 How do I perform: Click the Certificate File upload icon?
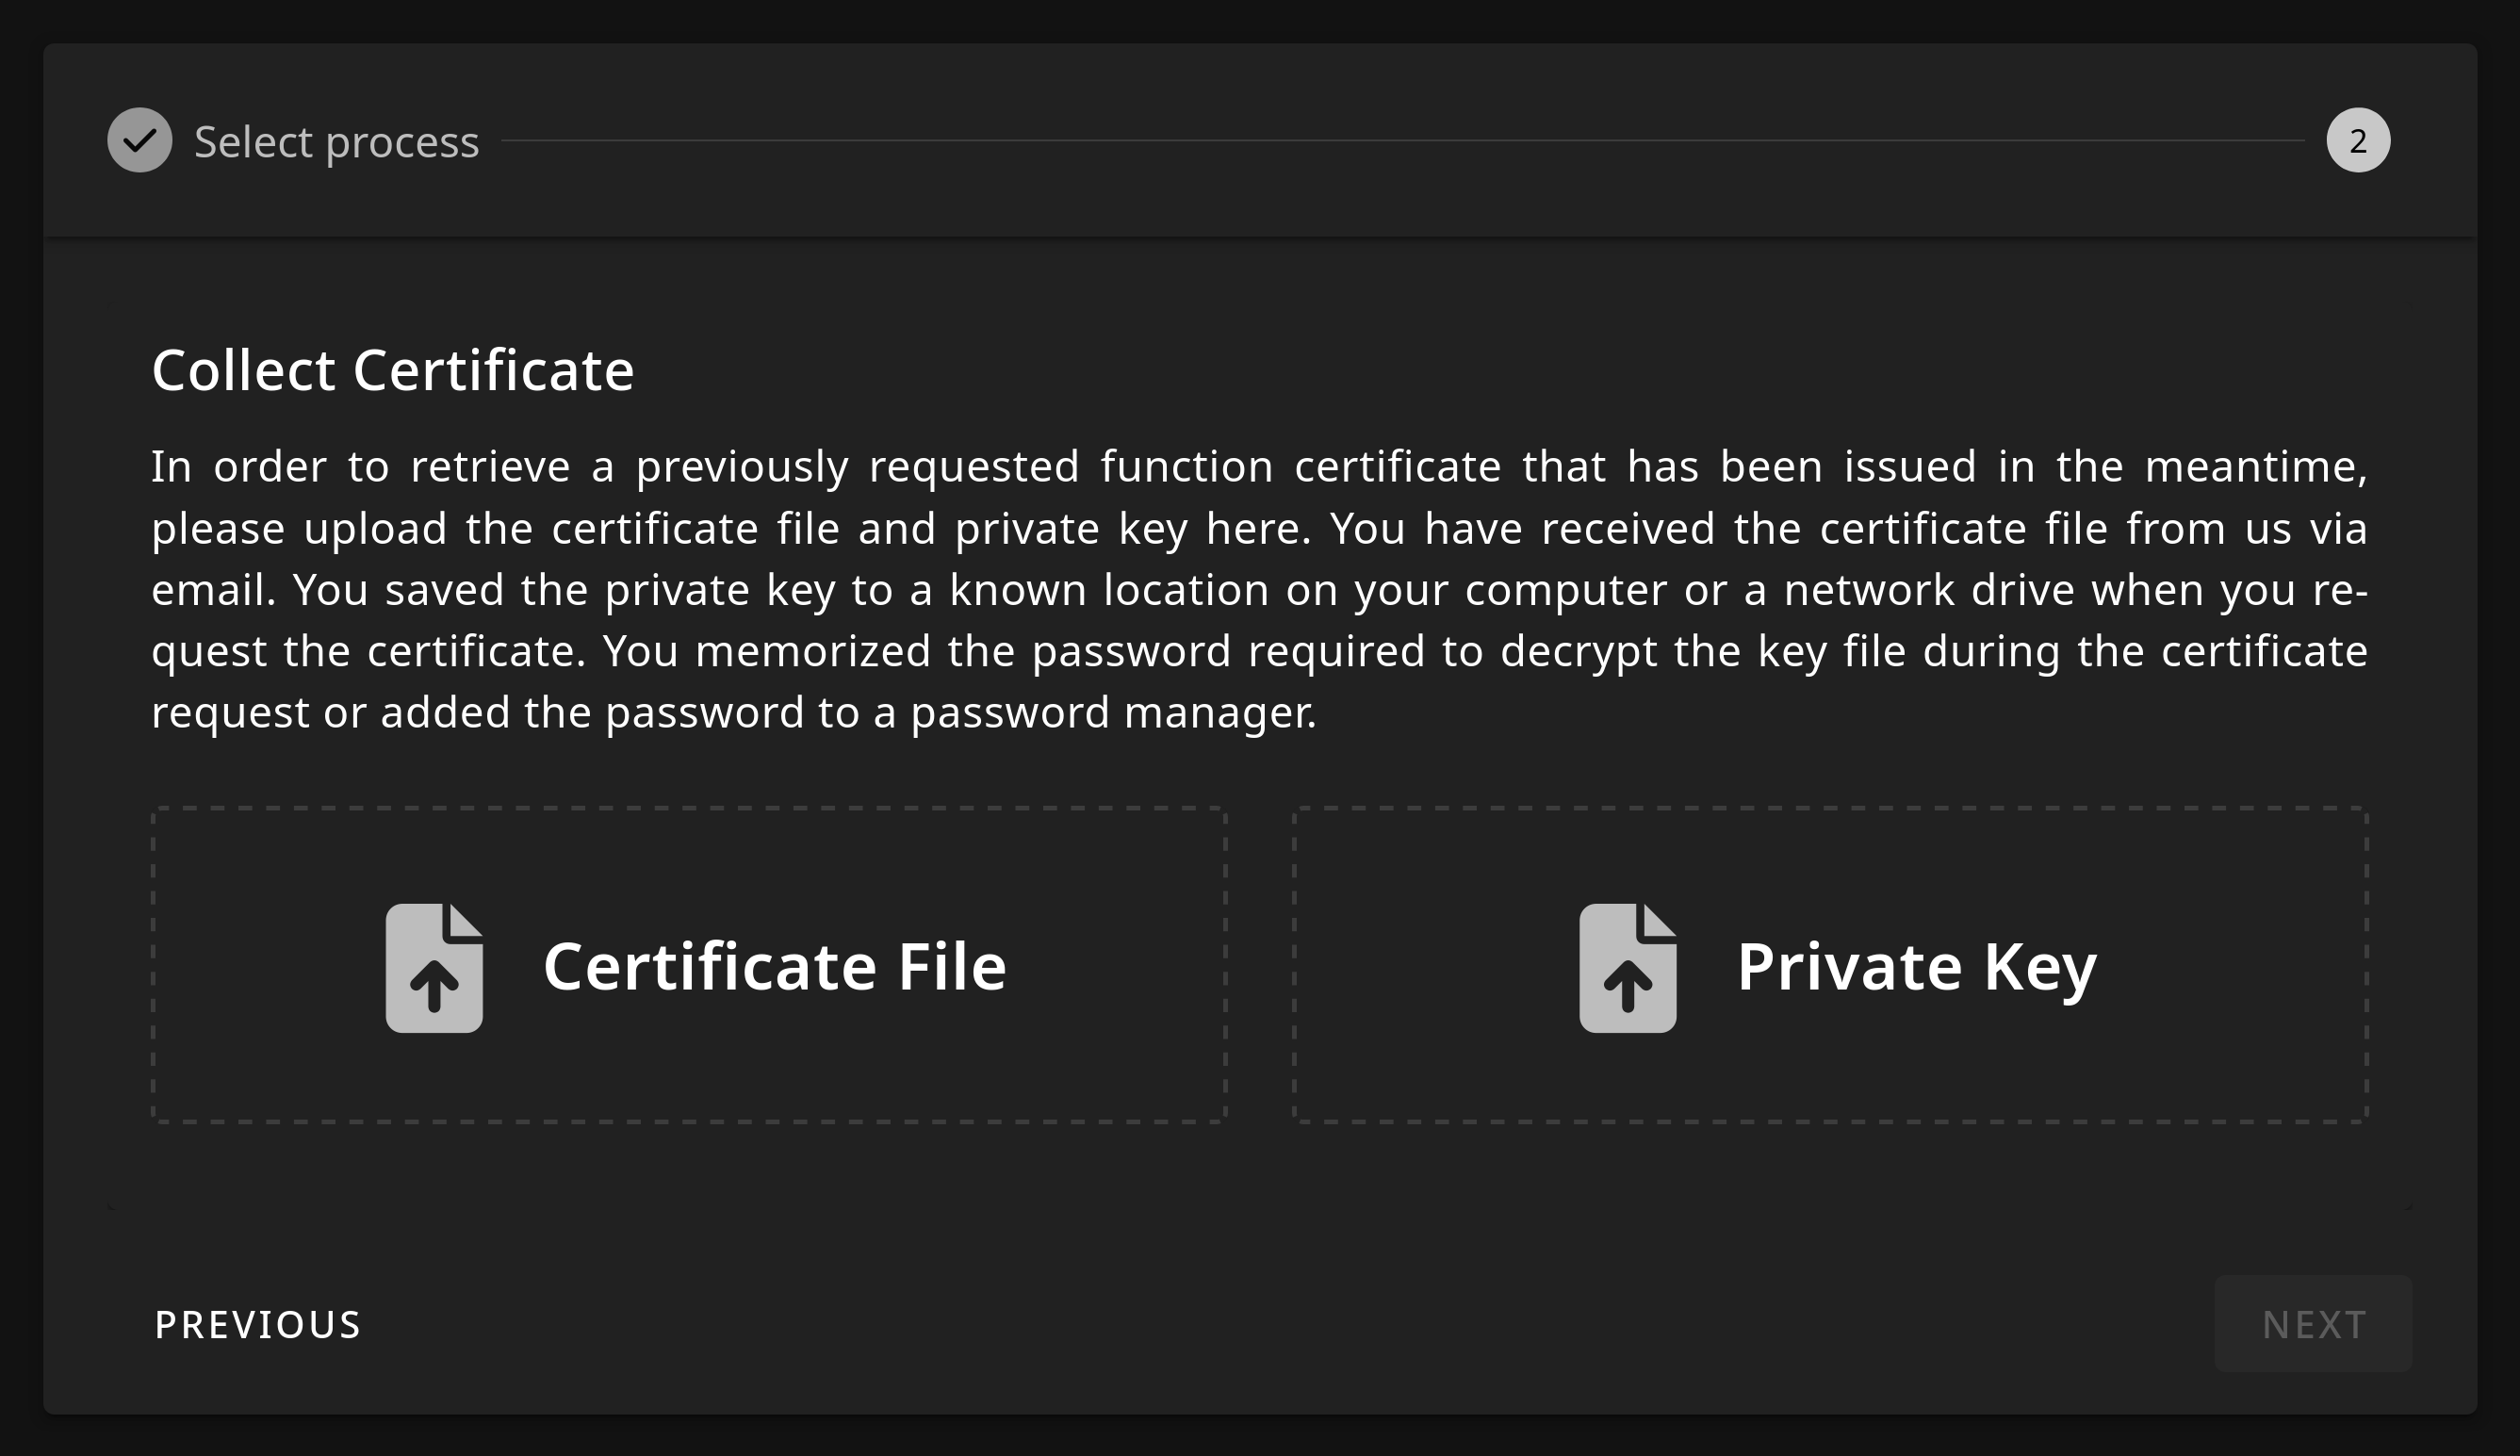pos(434,967)
